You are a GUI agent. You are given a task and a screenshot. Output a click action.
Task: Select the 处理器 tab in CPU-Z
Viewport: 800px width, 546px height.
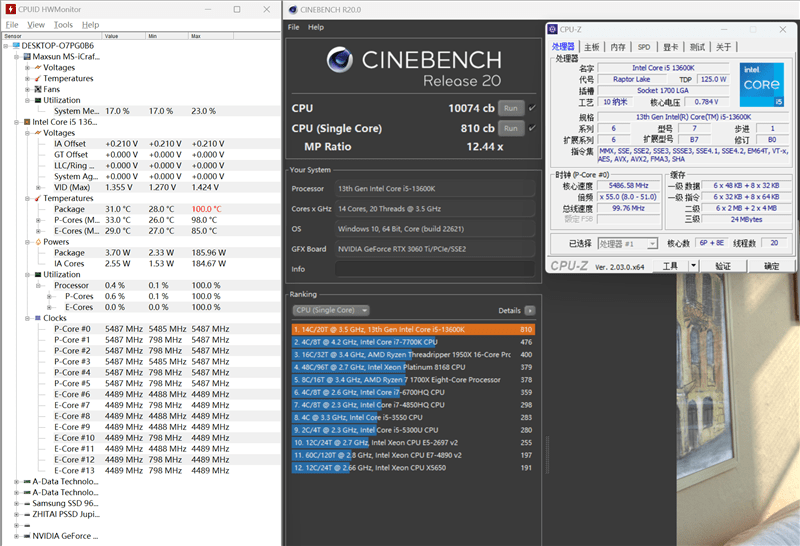click(x=563, y=46)
